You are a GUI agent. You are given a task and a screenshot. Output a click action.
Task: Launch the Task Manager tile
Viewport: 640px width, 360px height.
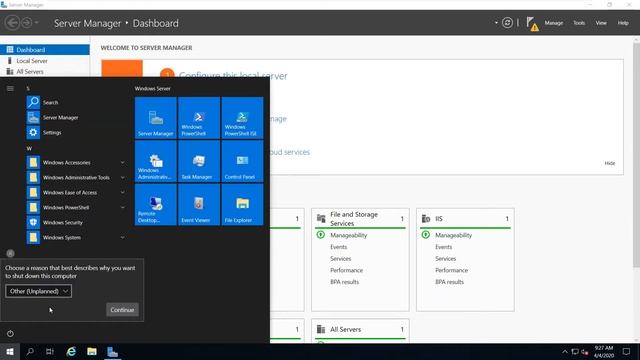click(x=199, y=161)
